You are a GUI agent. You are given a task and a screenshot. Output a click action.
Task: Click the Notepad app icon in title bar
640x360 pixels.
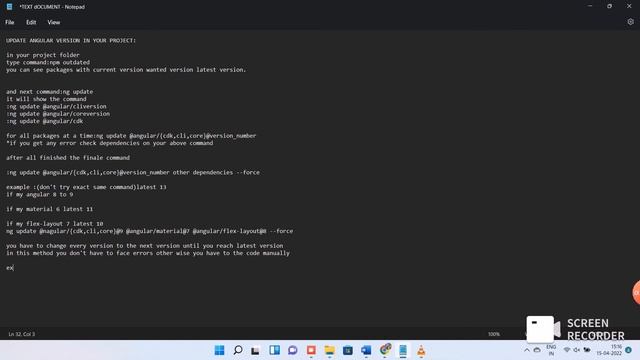(x=9, y=7)
